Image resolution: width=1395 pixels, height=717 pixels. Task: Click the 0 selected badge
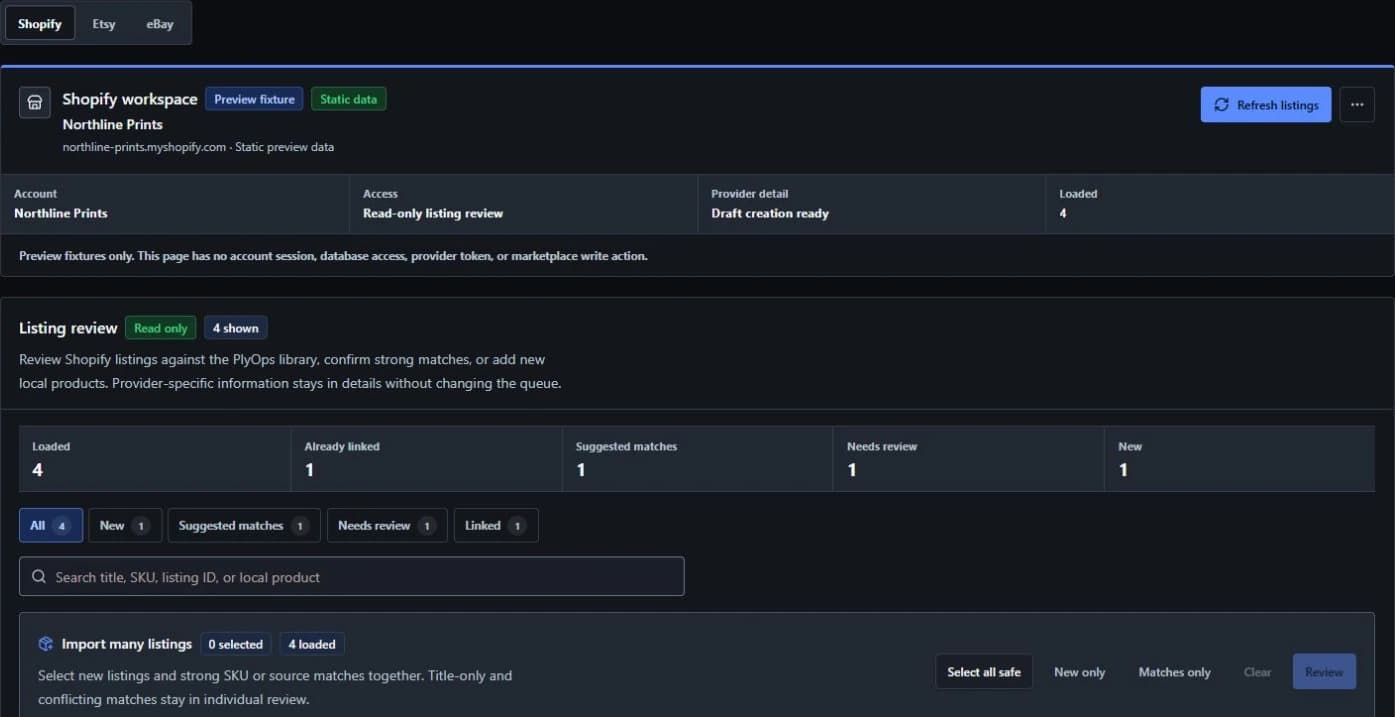[235, 644]
